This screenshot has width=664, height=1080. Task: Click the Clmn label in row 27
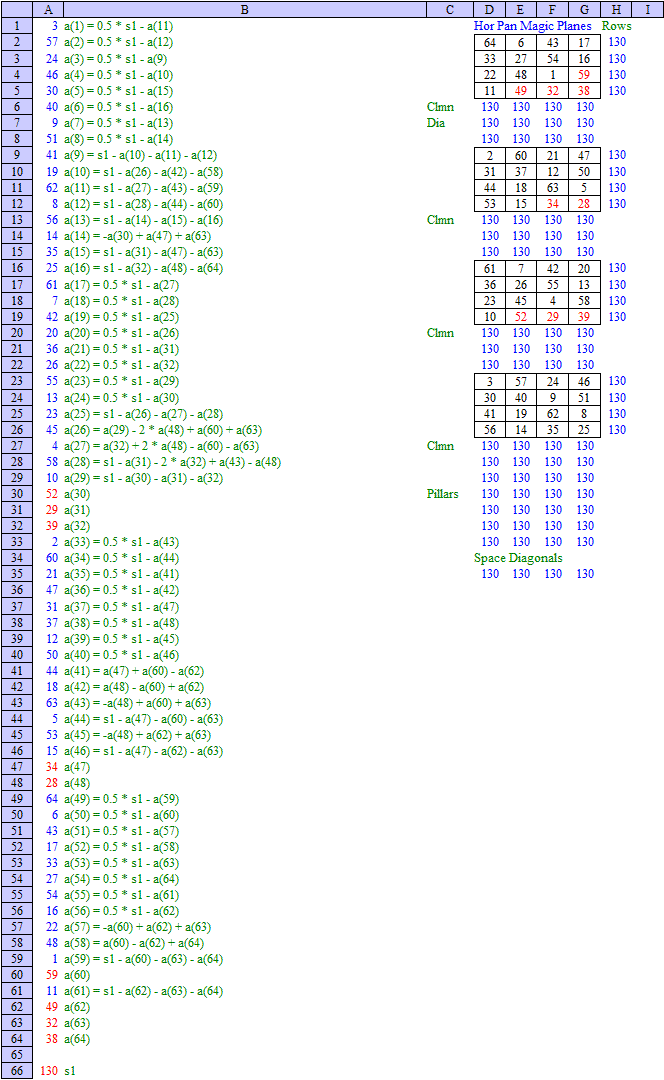[440, 446]
